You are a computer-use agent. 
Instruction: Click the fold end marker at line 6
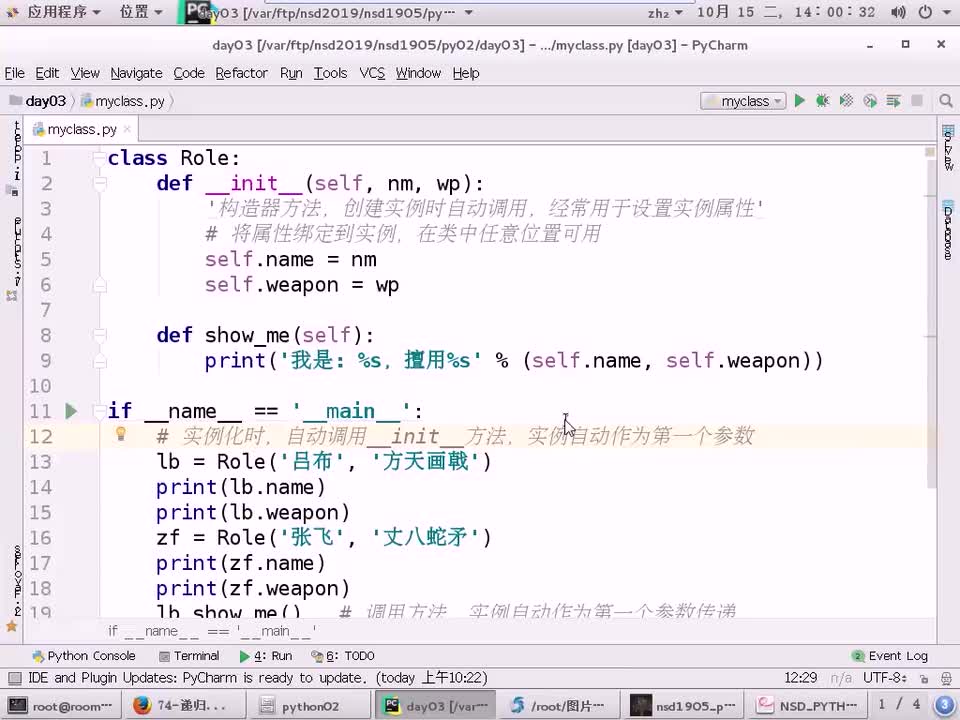[100, 285]
